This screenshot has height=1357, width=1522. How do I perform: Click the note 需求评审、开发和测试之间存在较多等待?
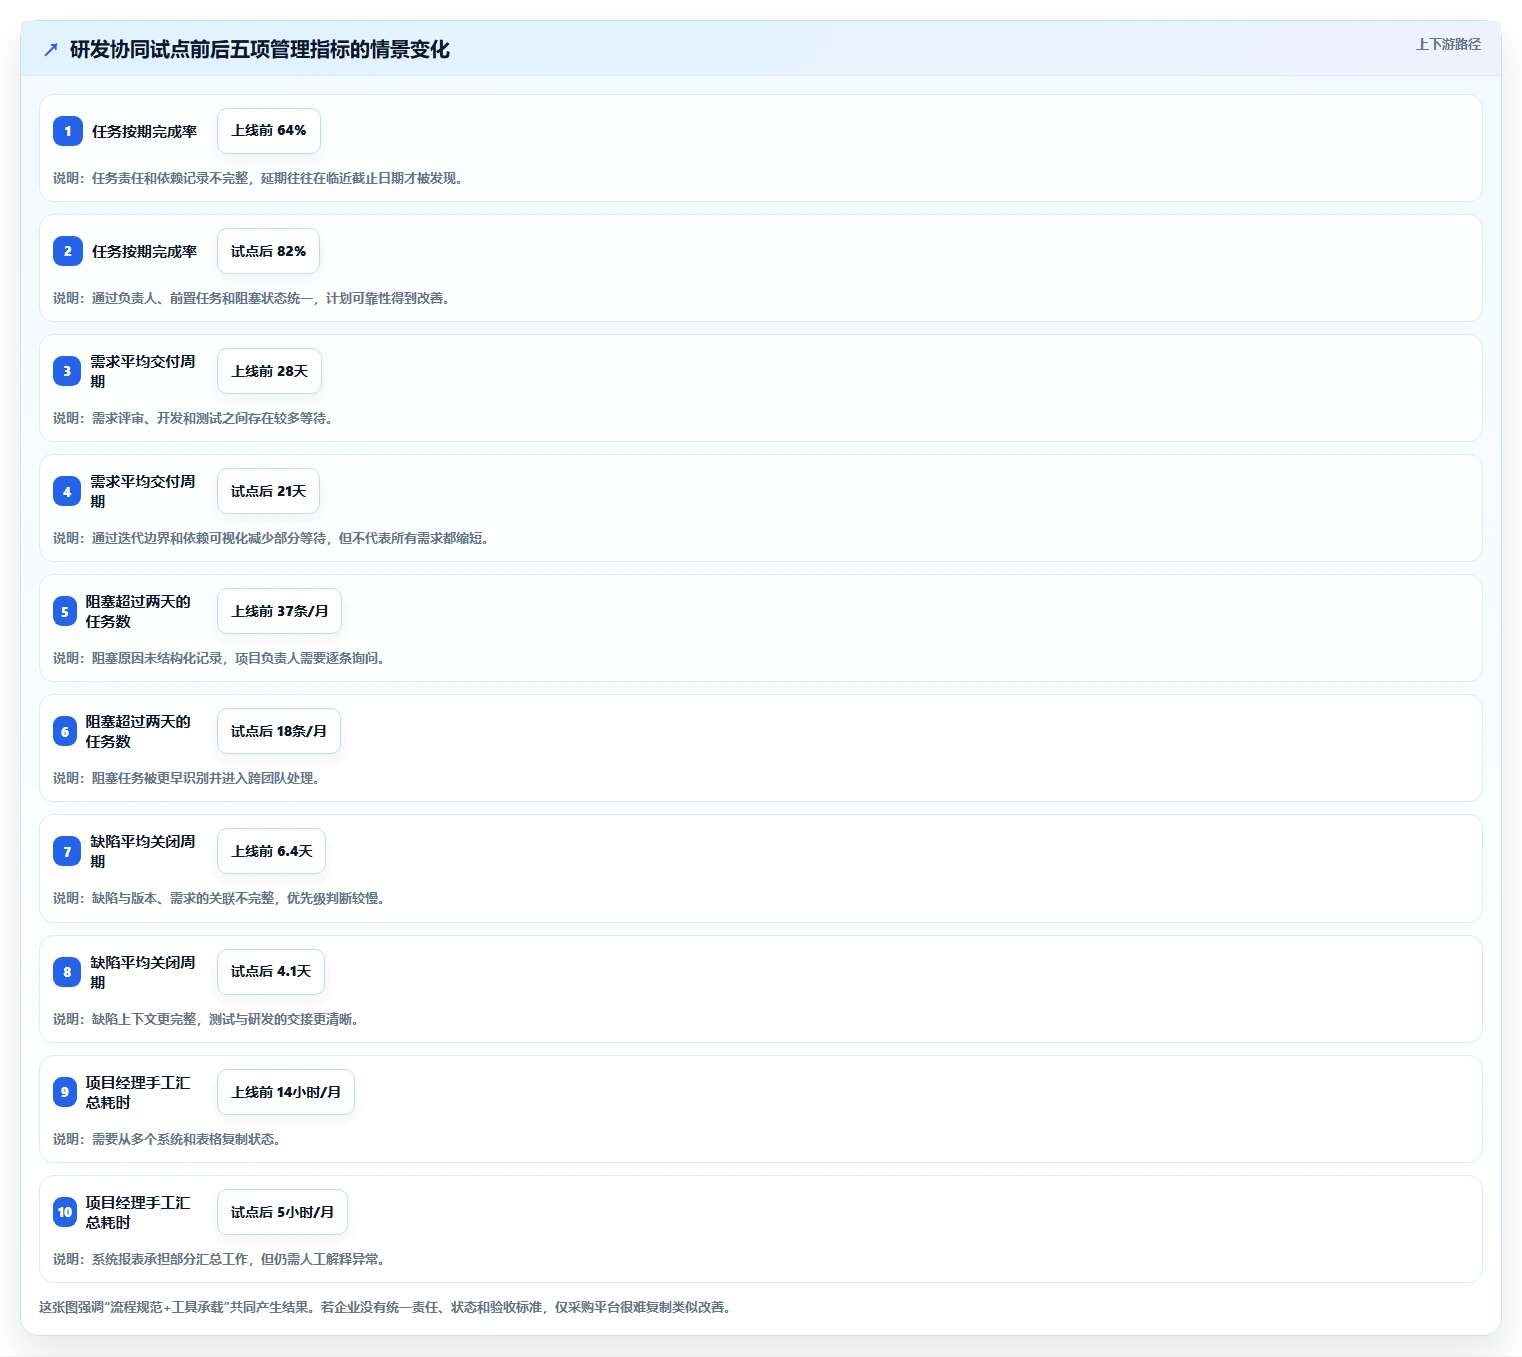193,418
